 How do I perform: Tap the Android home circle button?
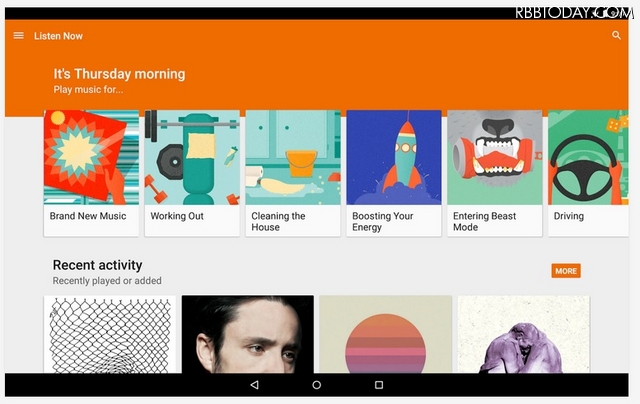[x=317, y=384]
